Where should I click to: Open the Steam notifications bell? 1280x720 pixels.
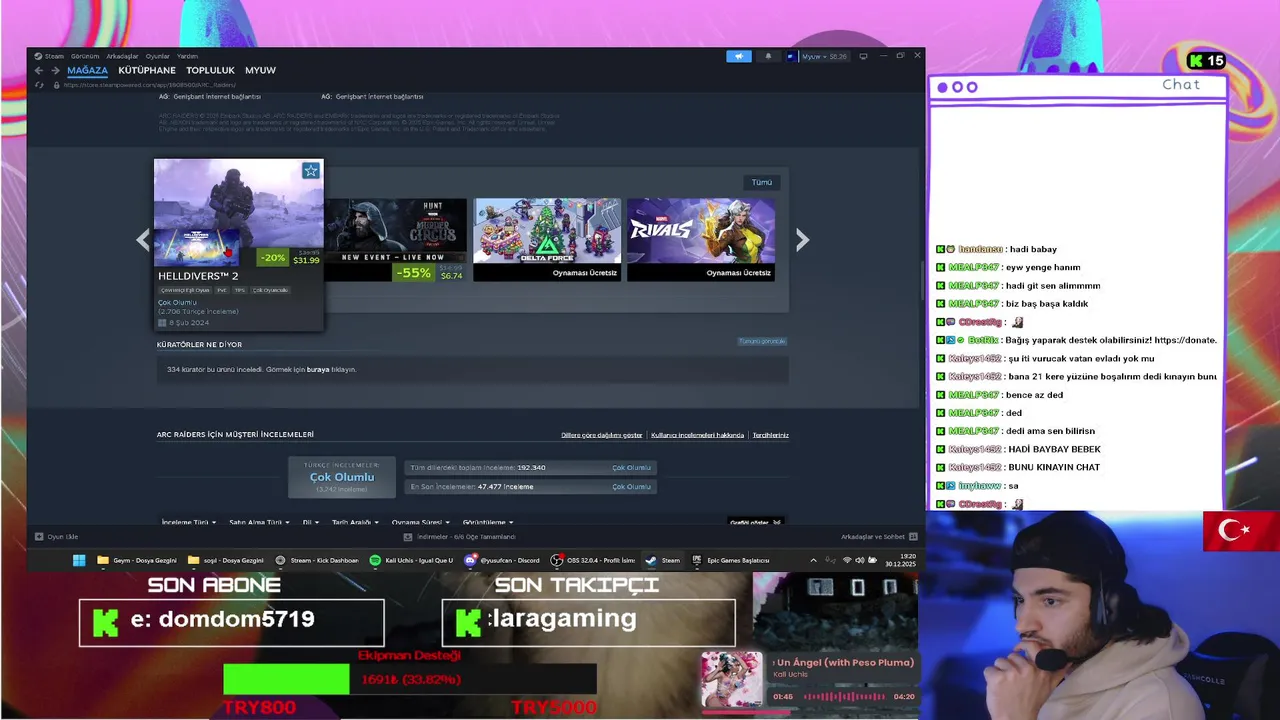[x=768, y=56]
